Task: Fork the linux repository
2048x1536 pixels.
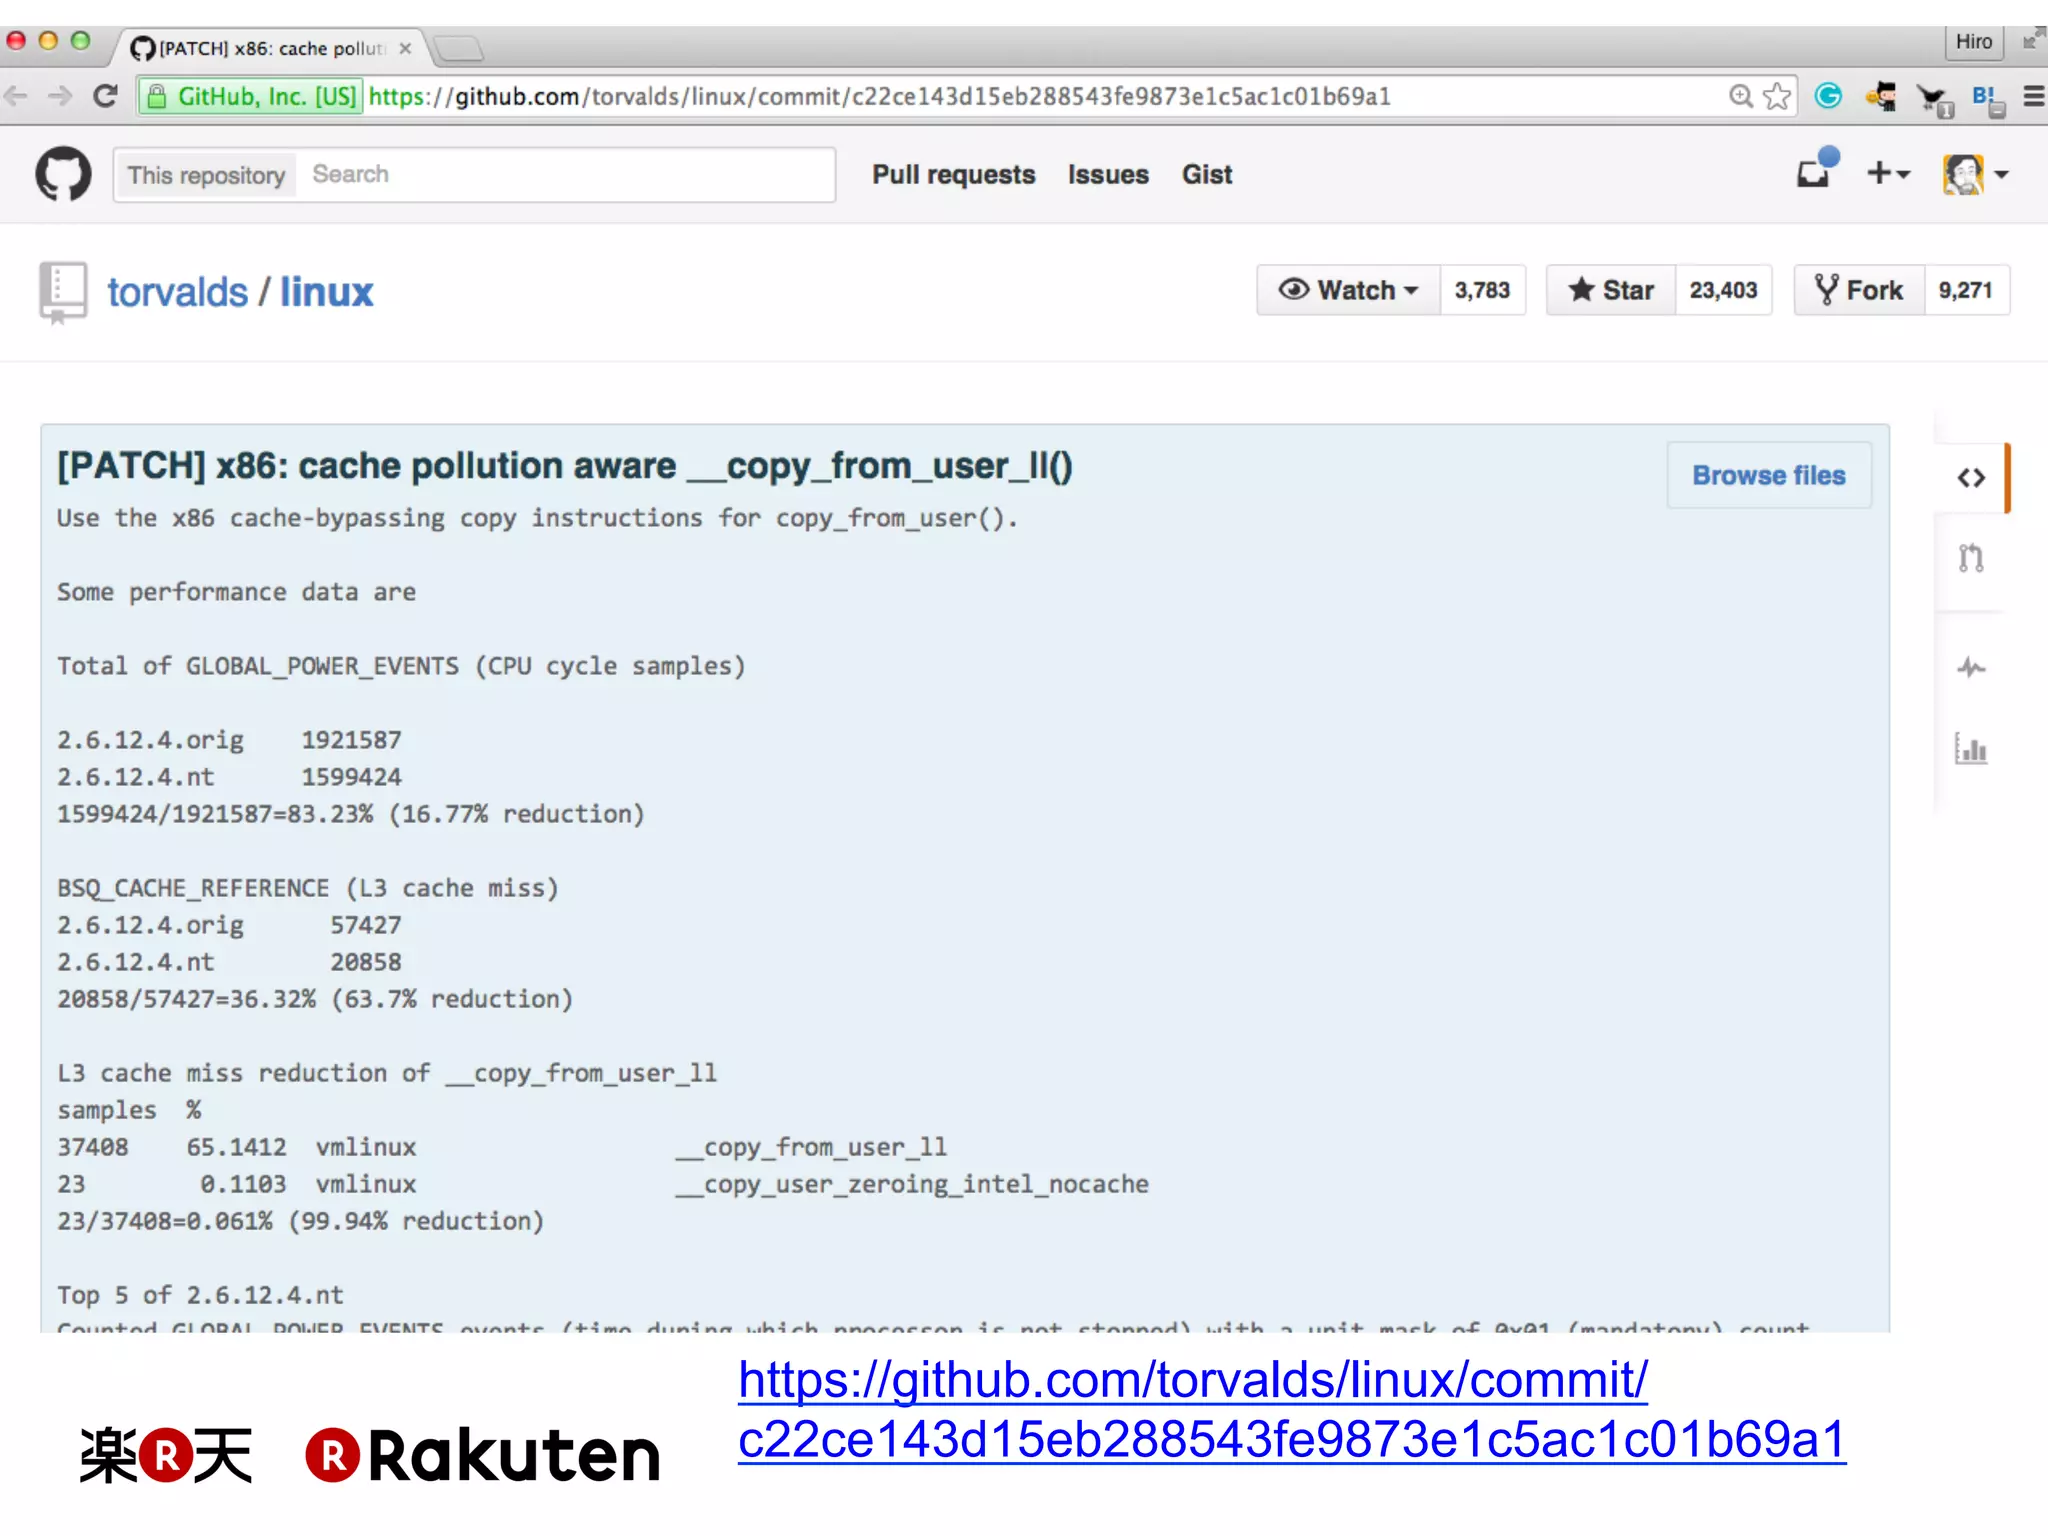Action: pyautogui.click(x=1859, y=290)
